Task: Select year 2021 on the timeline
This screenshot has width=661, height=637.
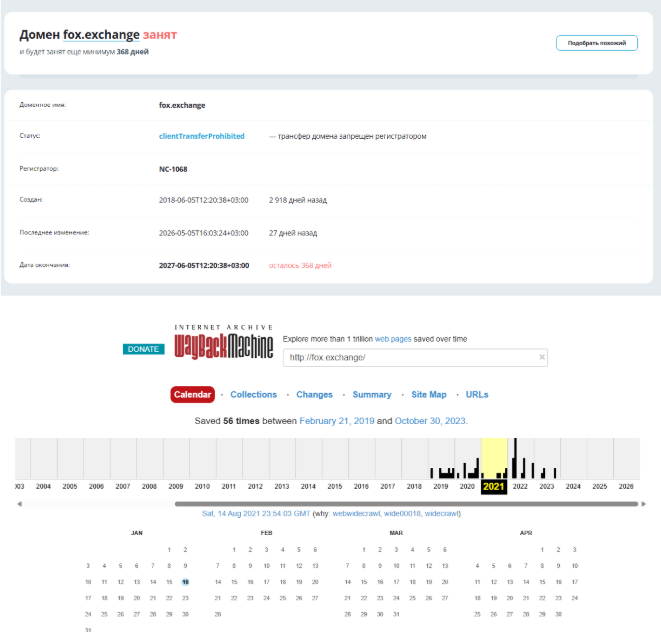Action: [494, 486]
